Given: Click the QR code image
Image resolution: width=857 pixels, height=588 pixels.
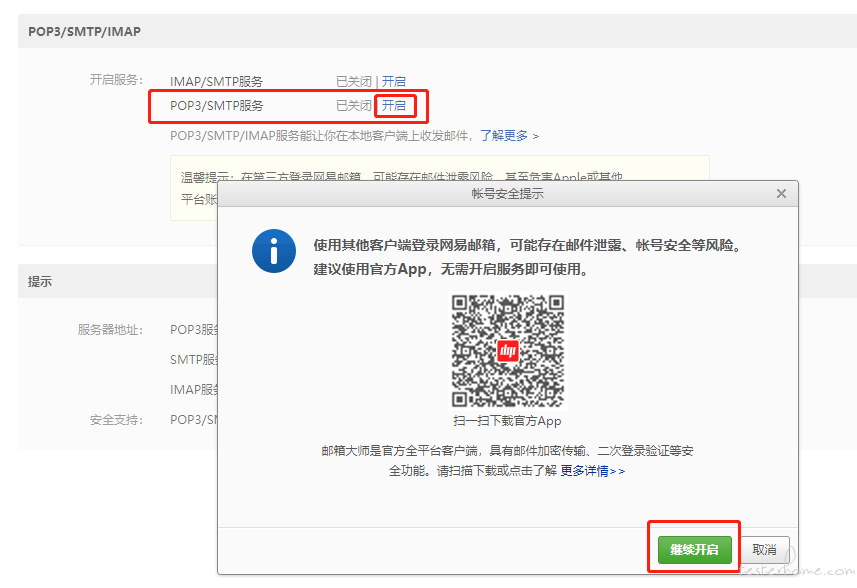Looking at the screenshot, I should 508,351.
